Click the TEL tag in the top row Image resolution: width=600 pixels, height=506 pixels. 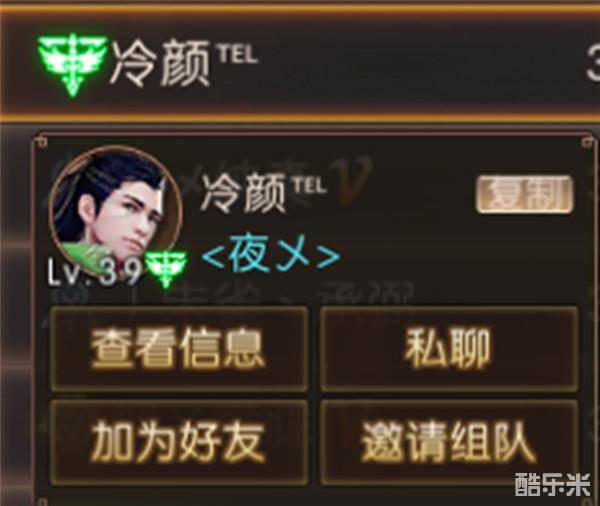[238, 54]
